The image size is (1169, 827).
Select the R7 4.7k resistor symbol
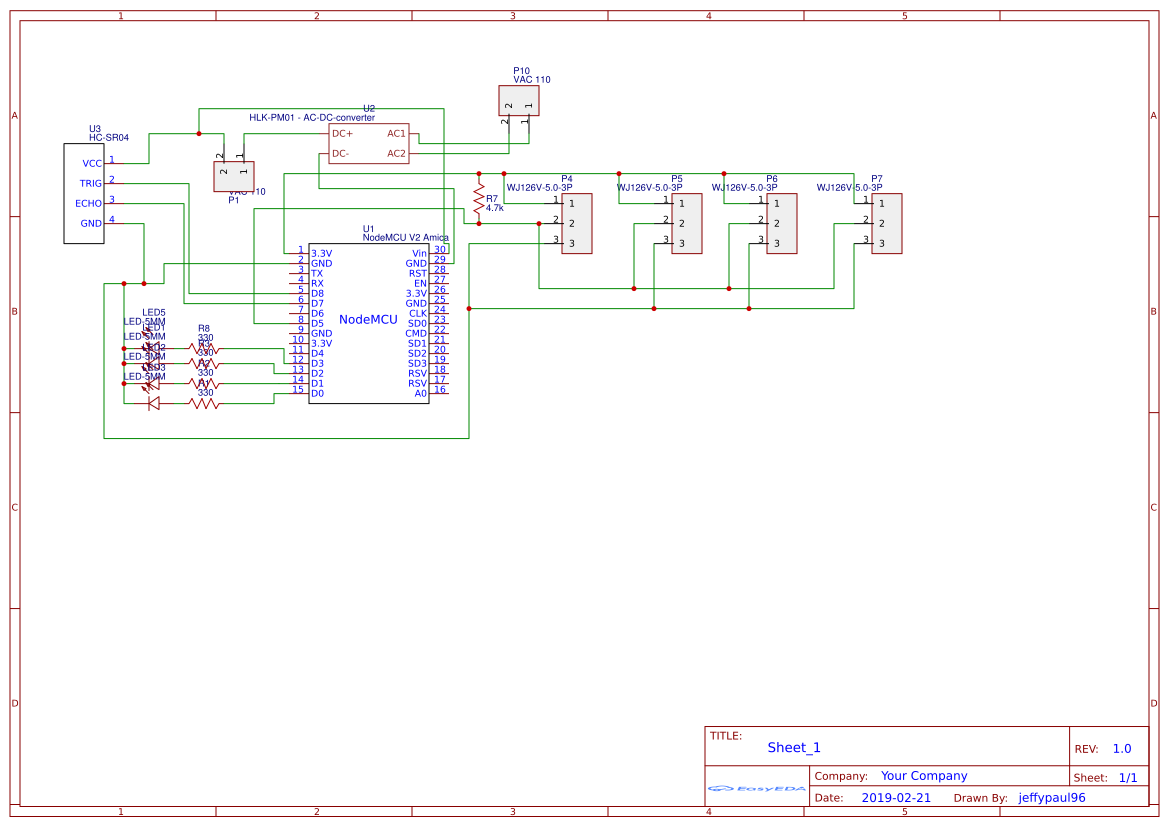point(479,198)
